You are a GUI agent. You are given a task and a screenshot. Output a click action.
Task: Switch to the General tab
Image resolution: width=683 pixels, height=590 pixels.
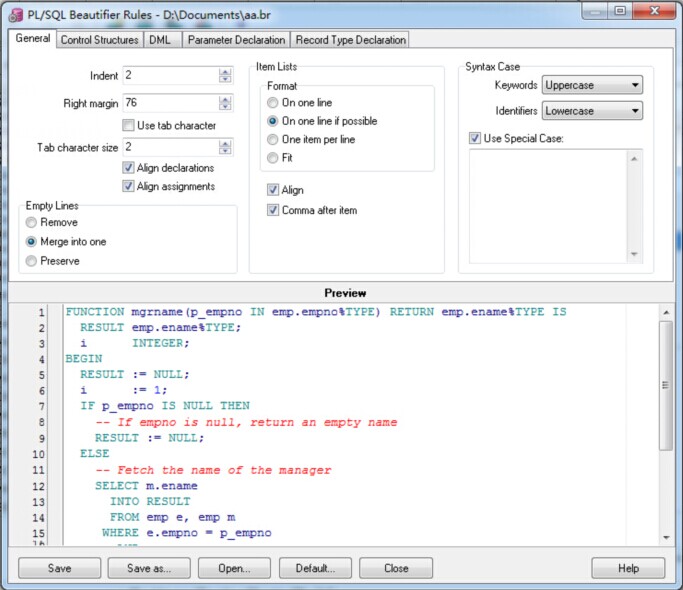point(33,38)
